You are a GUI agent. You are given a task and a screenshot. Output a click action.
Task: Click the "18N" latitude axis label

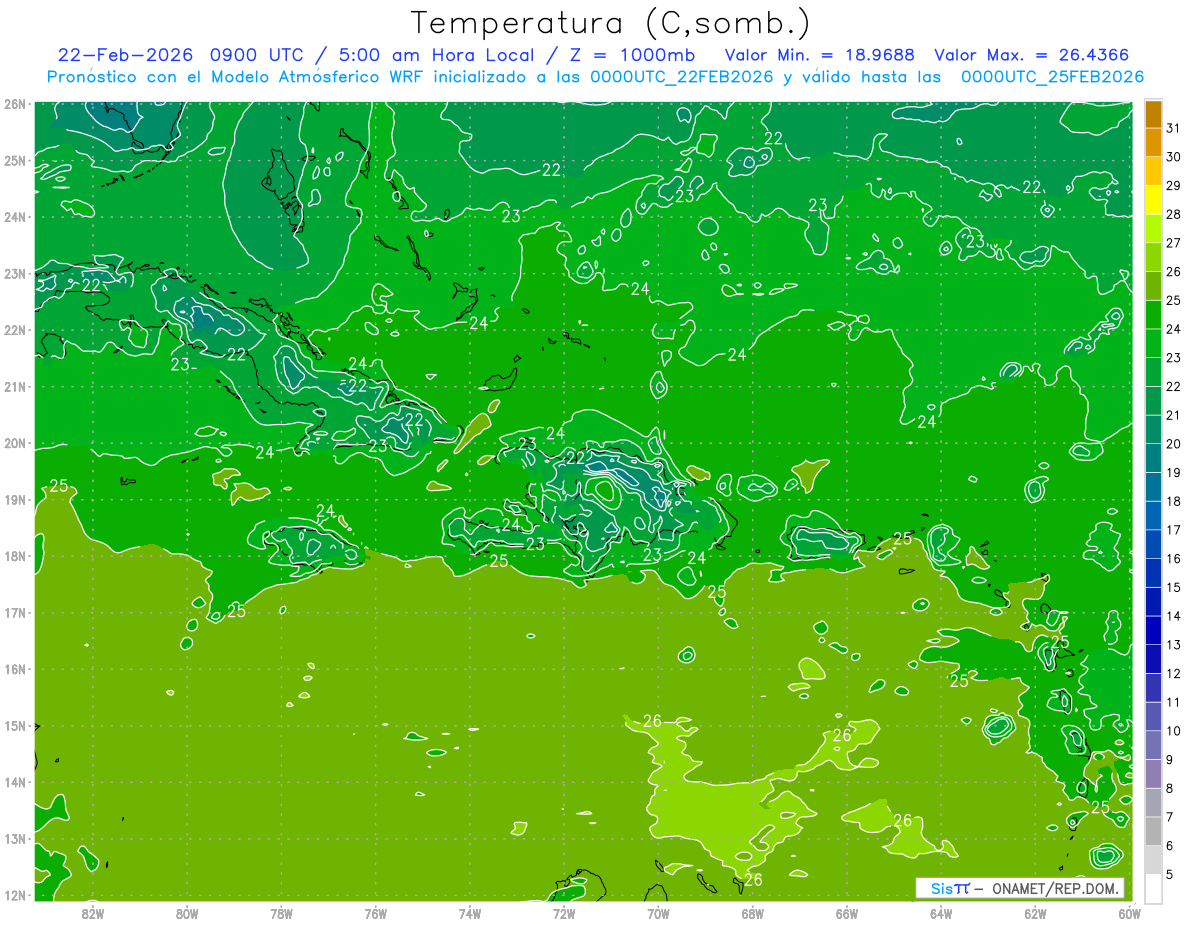[x=15, y=555]
